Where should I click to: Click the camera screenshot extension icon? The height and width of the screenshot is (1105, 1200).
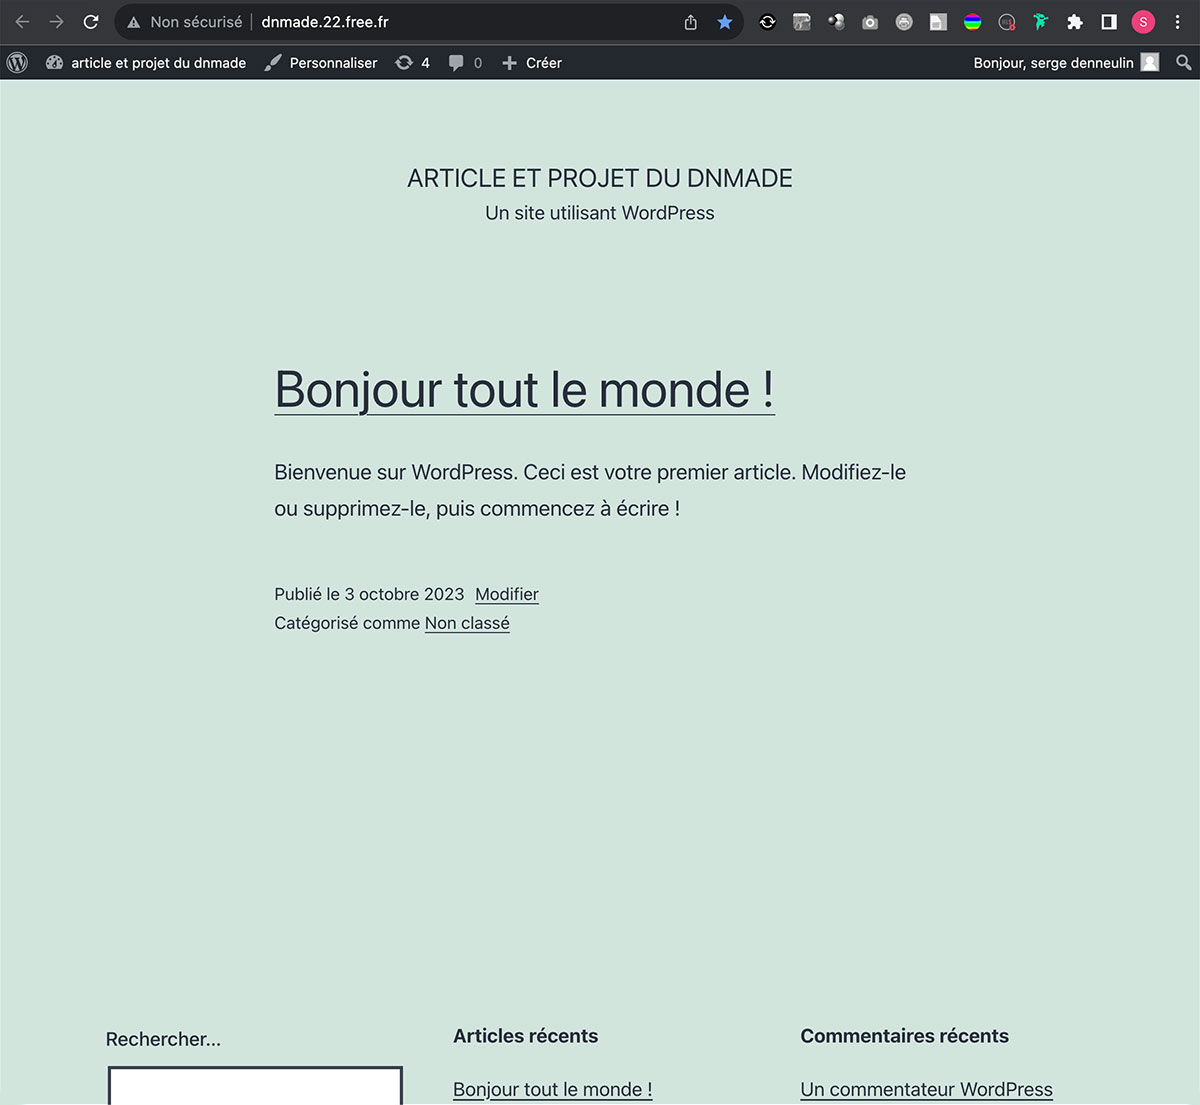click(x=870, y=22)
